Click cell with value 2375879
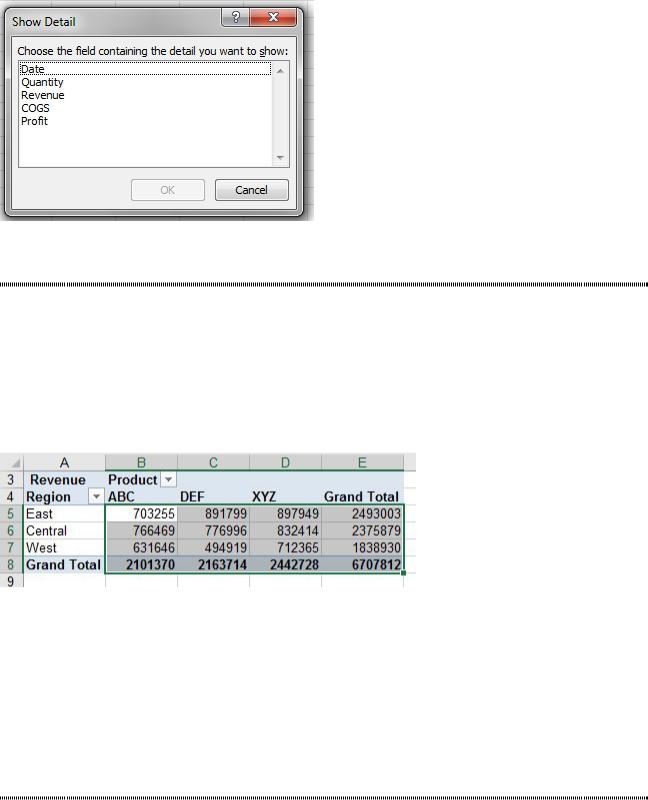This screenshot has height=800, width=648. click(362, 531)
